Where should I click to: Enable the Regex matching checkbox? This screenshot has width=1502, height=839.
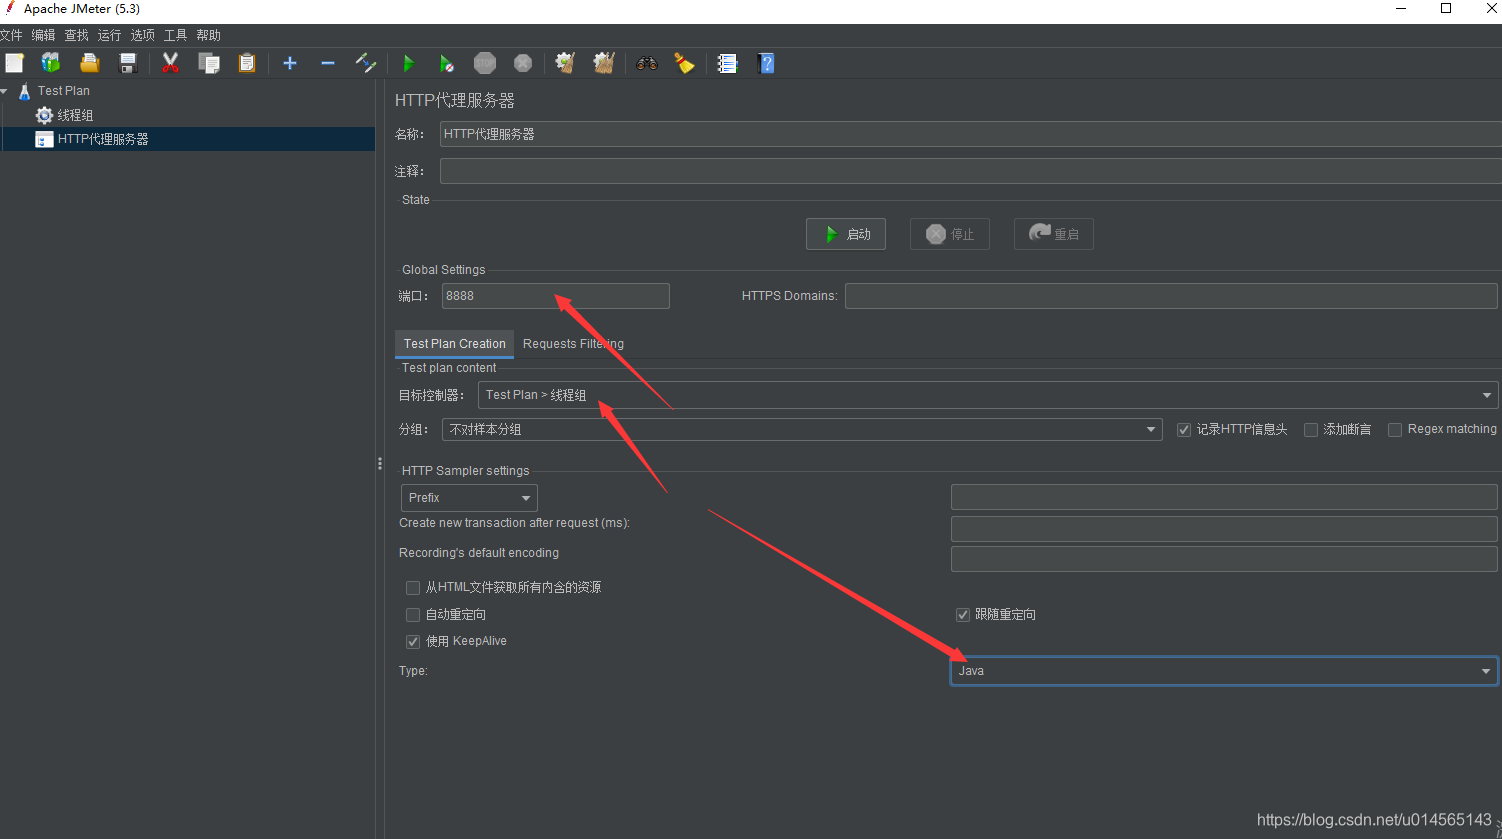coord(1395,429)
